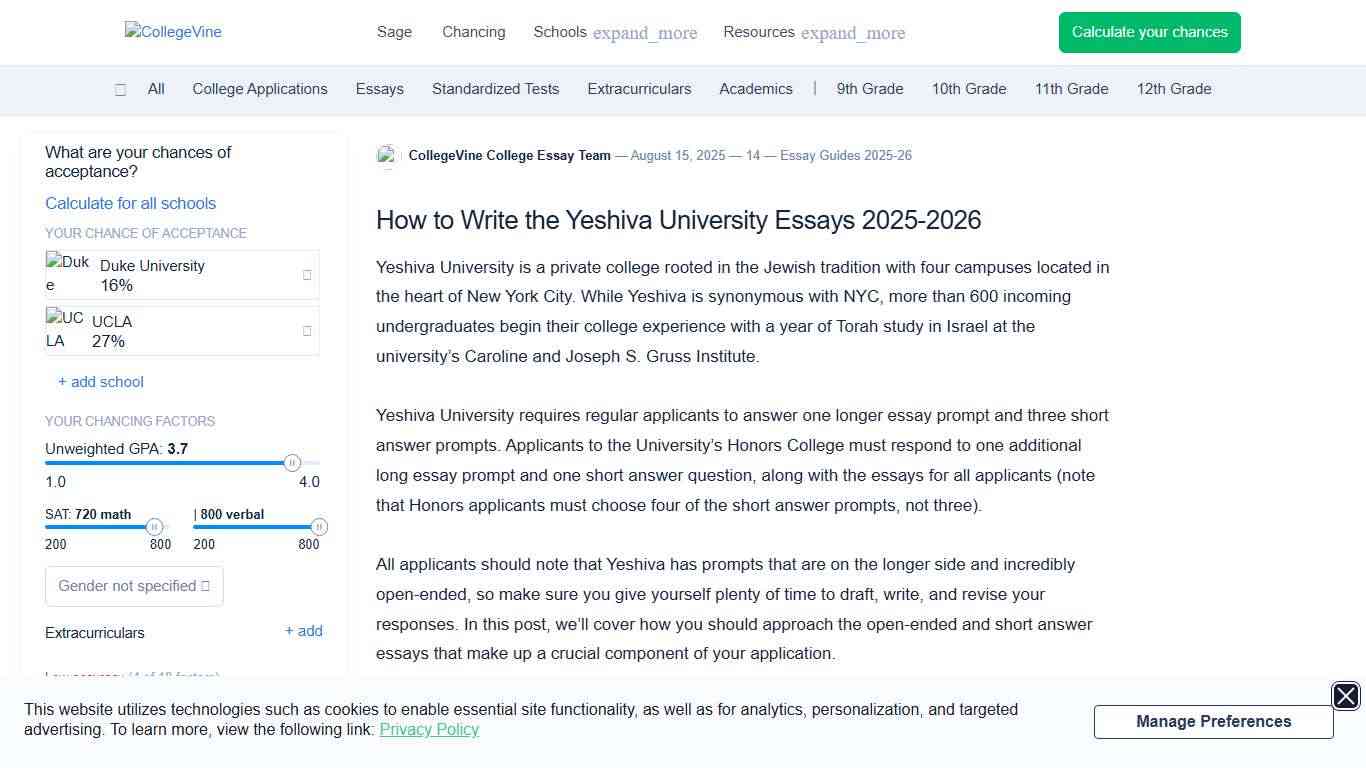Open the Sage menu item
Image resolution: width=1366 pixels, height=768 pixels.
pyautogui.click(x=394, y=32)
